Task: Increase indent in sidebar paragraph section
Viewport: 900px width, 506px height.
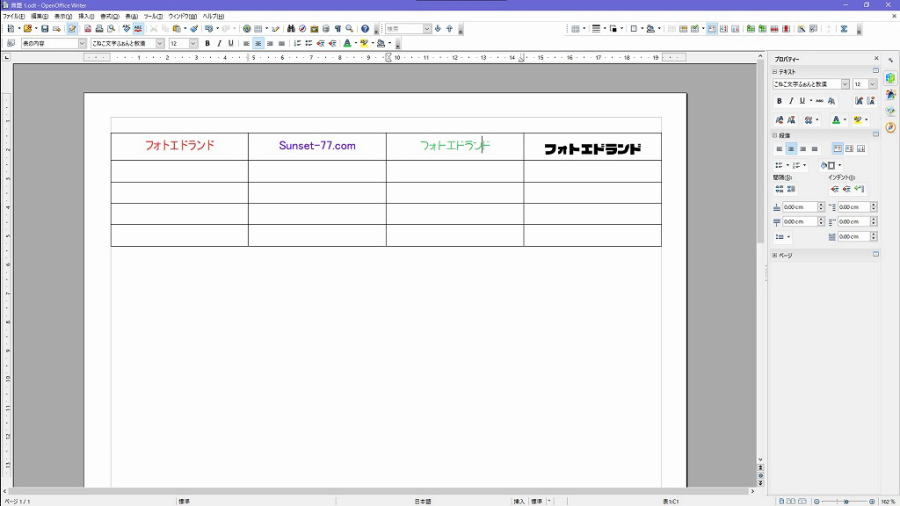Action: coord(835,189)
